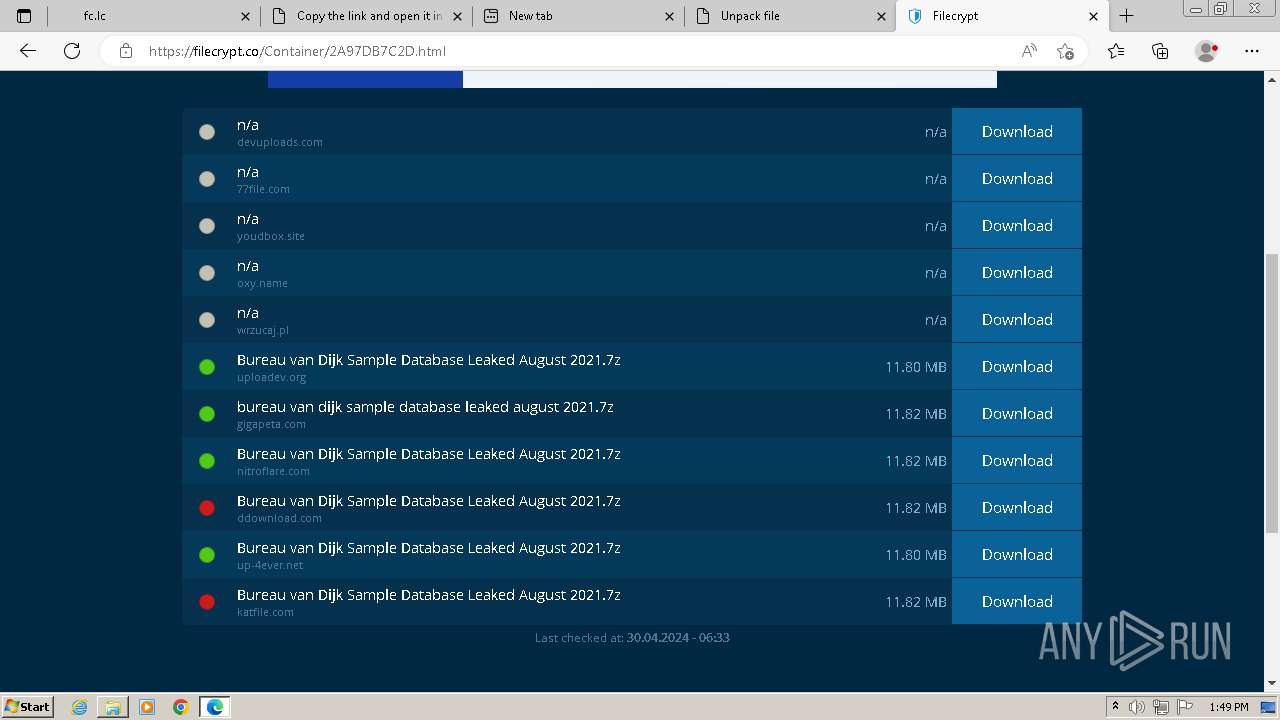Download from ddownload.com mirror

tap(1017, 507)
